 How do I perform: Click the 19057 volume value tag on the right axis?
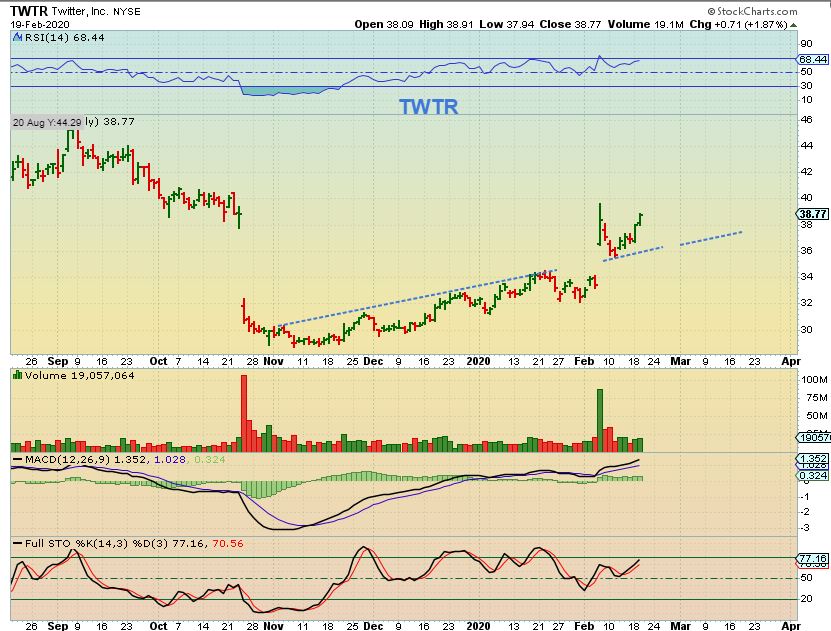(814, 437)
